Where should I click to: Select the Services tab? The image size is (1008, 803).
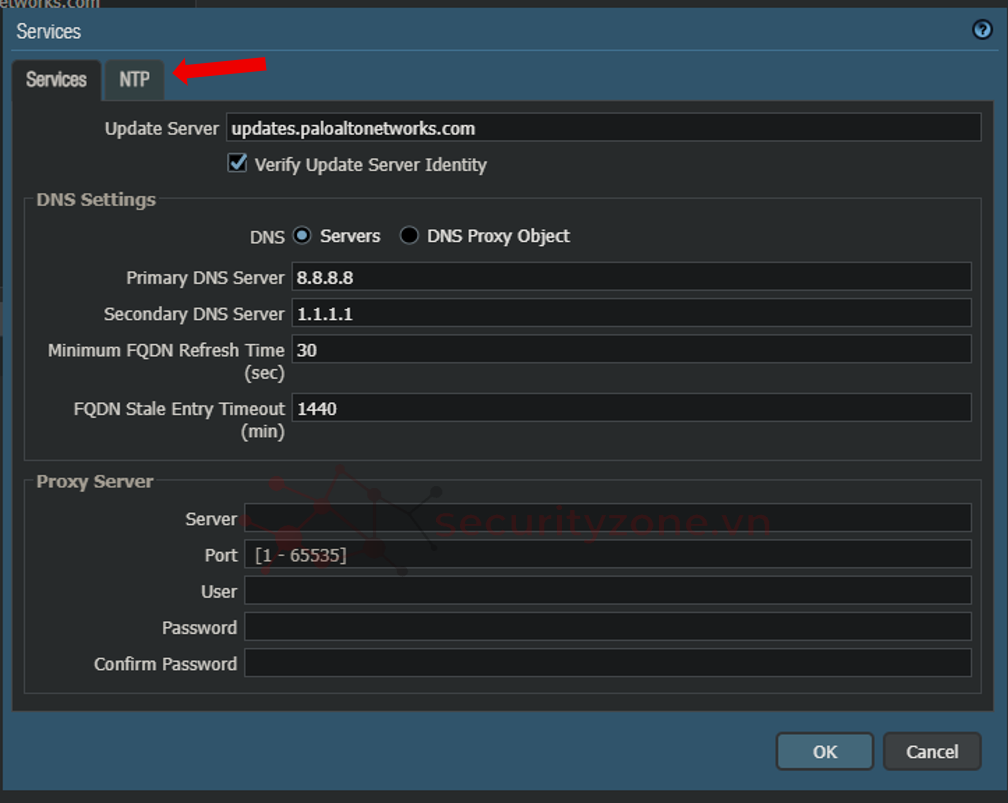click(56, 80)
